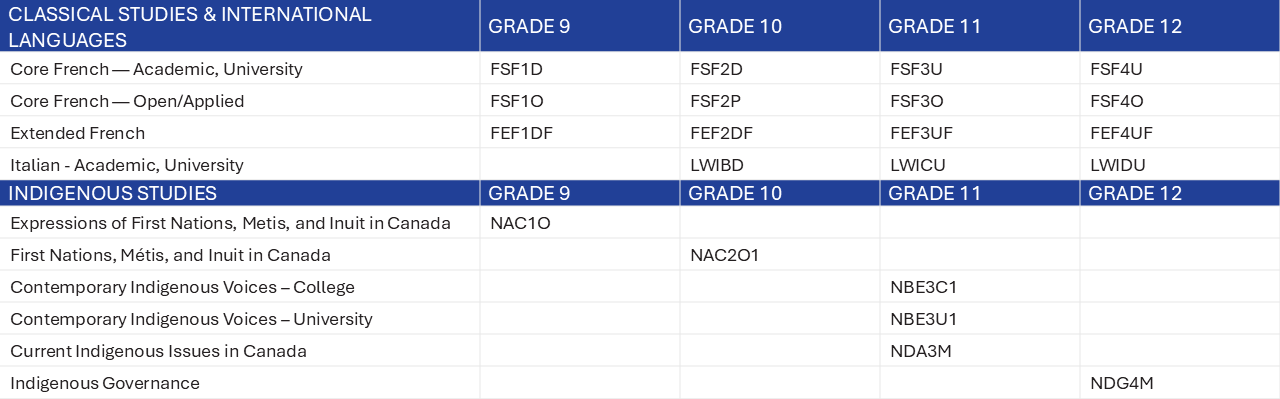The width and height of the screenshot is (1280, 399).
Task: Click the Extended French row label
Action: tap(77, 133)
